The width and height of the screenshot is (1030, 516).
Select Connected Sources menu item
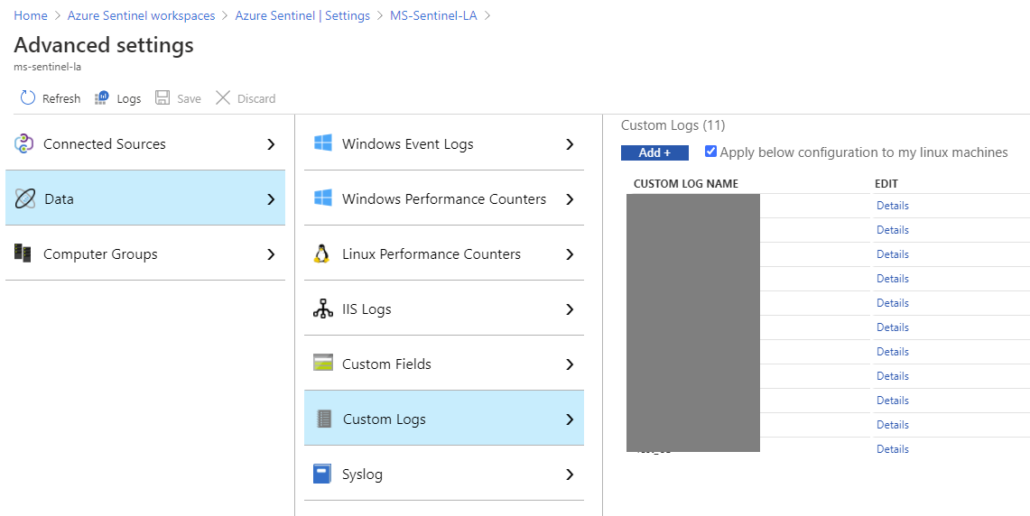pos(145,144)
